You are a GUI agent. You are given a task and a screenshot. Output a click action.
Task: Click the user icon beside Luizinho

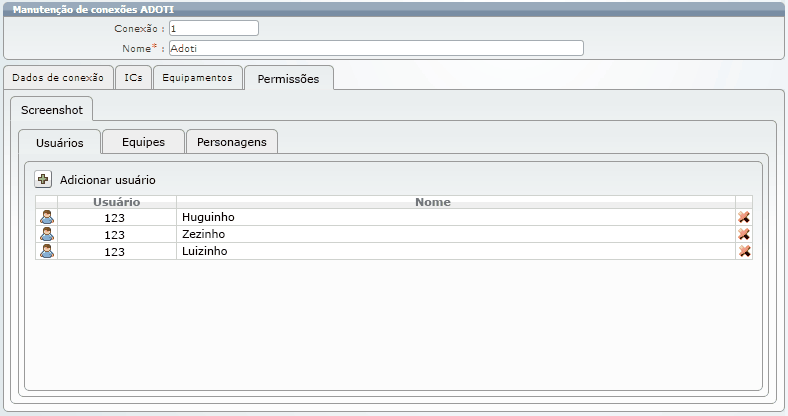click(x=46, y=251)
